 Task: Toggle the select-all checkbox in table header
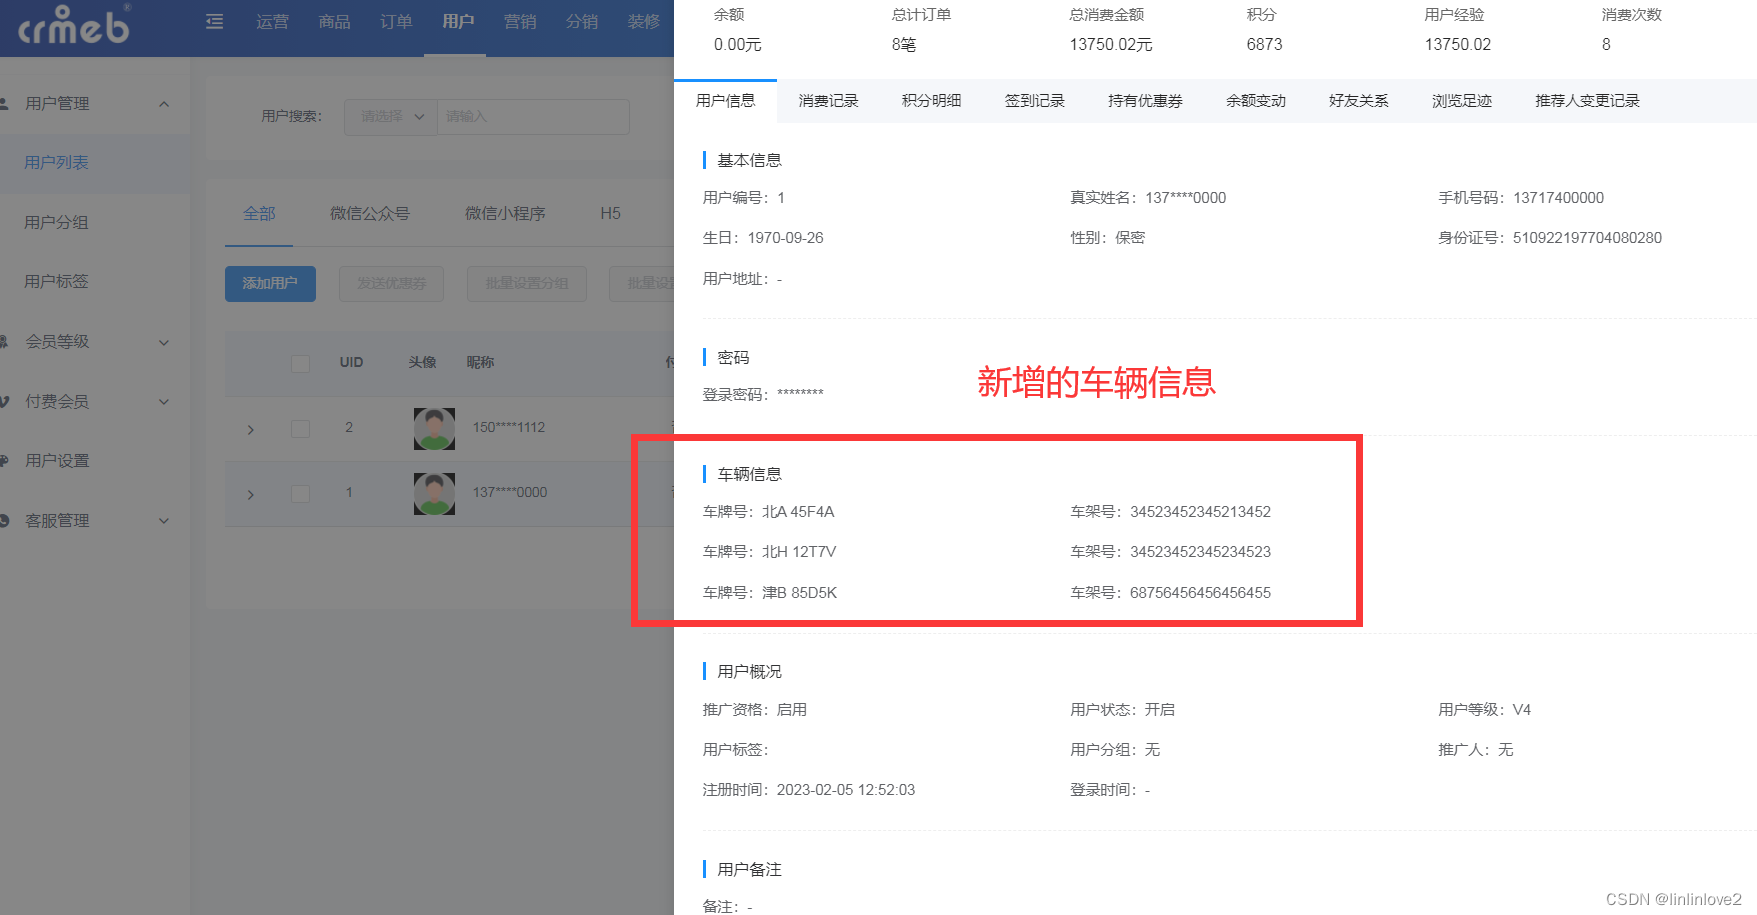300,363
